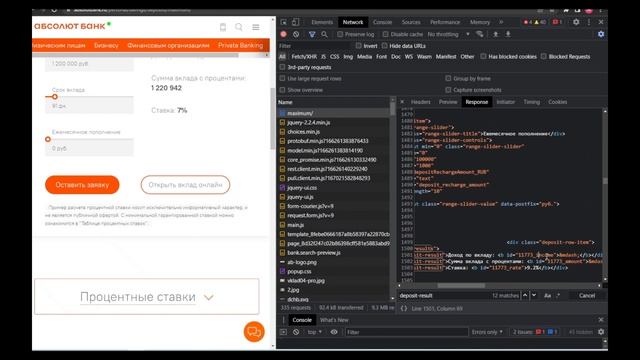Open the Errors only level dropdown
This screenshot has height=360, width=640.
click(487, 332)
